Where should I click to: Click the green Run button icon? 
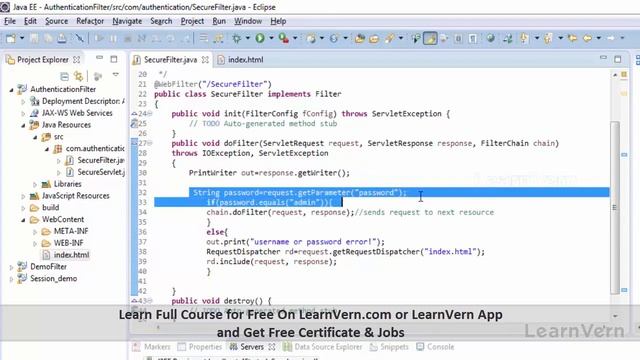pos(260,38)
